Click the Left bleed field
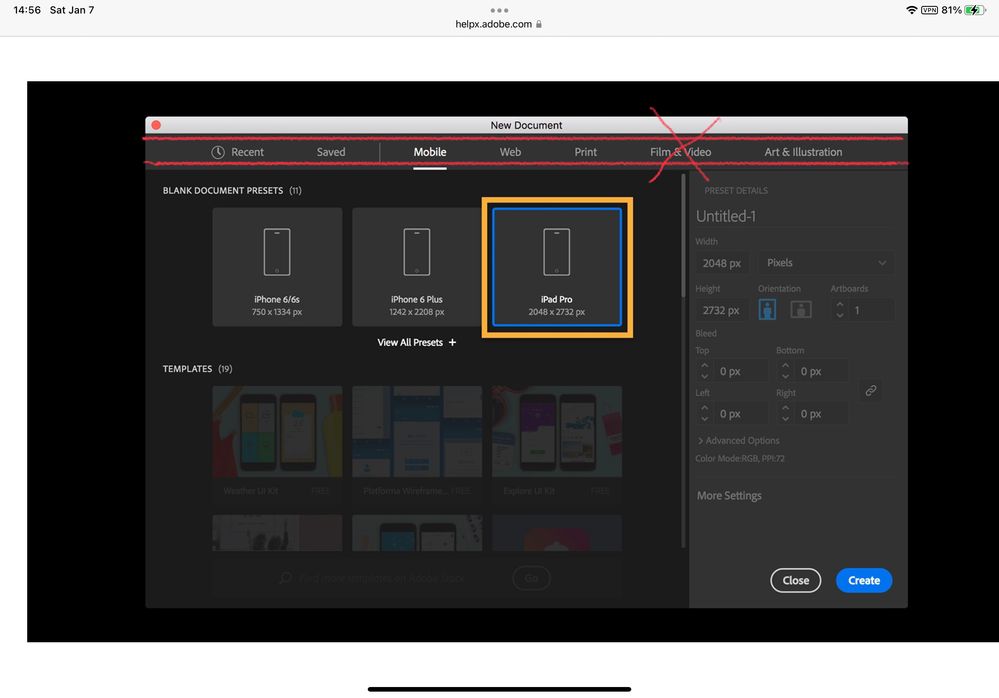 tap(740, 414)
